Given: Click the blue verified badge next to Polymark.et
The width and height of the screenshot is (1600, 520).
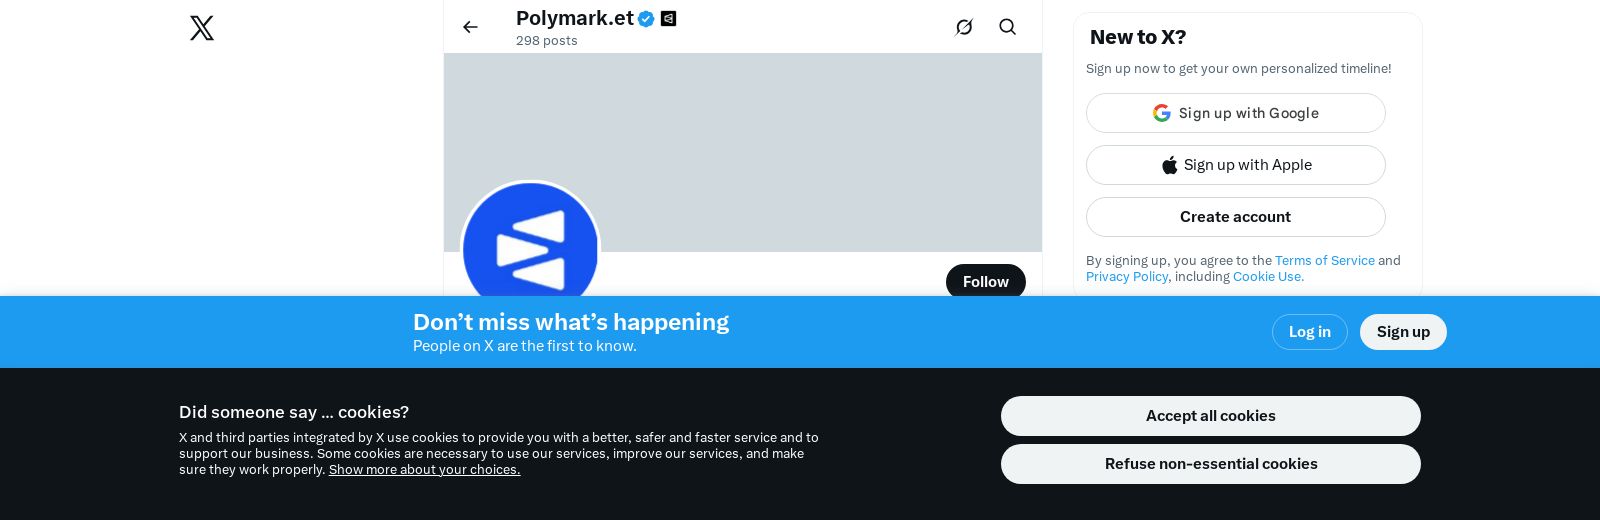Looking at the screenshot, I should click(646, 19).
